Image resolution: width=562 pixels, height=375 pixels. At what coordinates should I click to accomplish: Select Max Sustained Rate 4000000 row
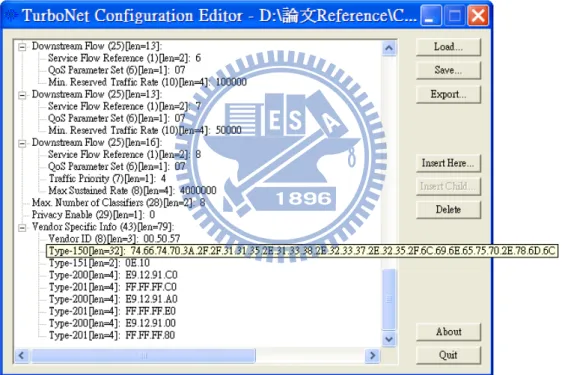pyautogui.click(x=132, y=190)
